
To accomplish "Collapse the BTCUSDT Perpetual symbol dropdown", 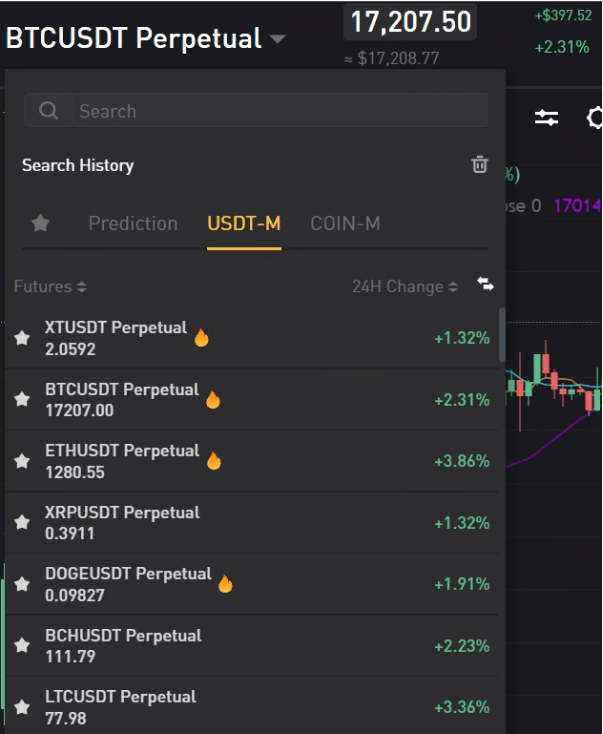I will [277, 40].
